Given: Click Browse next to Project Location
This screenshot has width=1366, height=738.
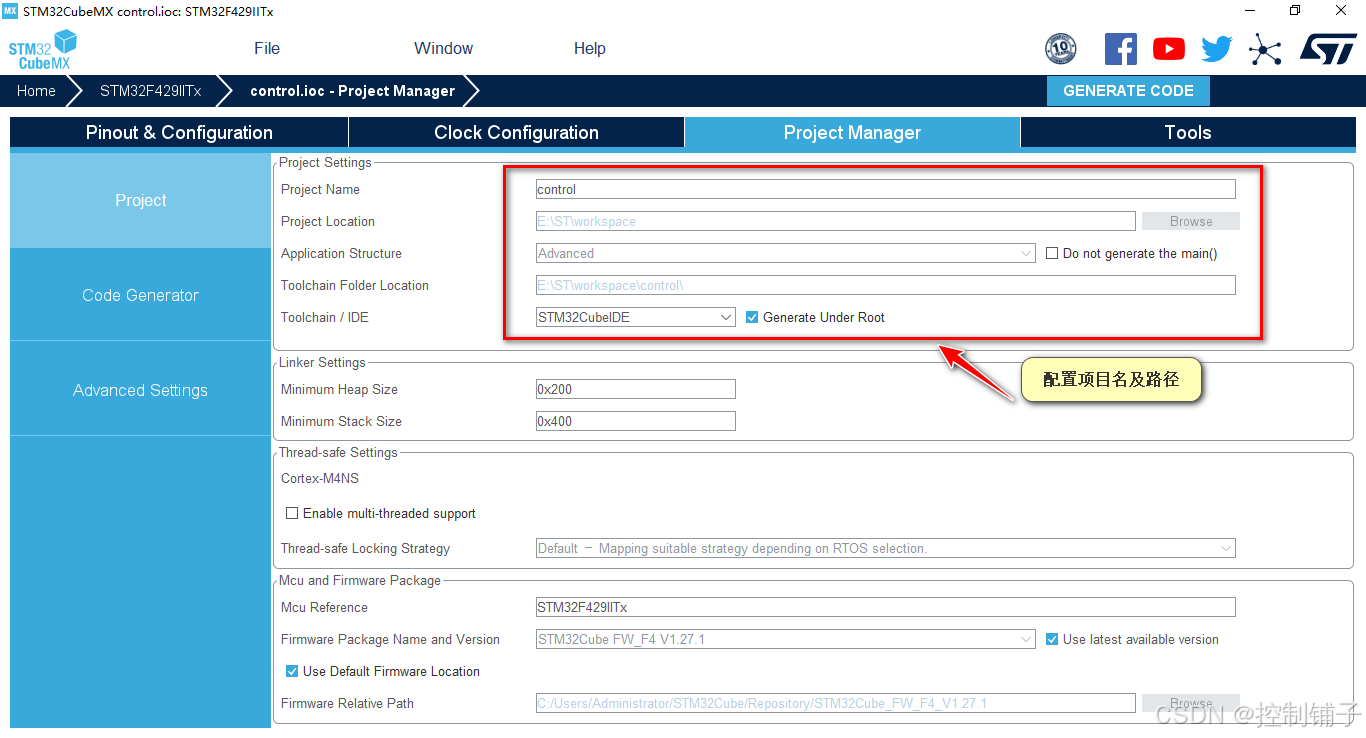Looking at the screenshot, I should coord(1191,221).
